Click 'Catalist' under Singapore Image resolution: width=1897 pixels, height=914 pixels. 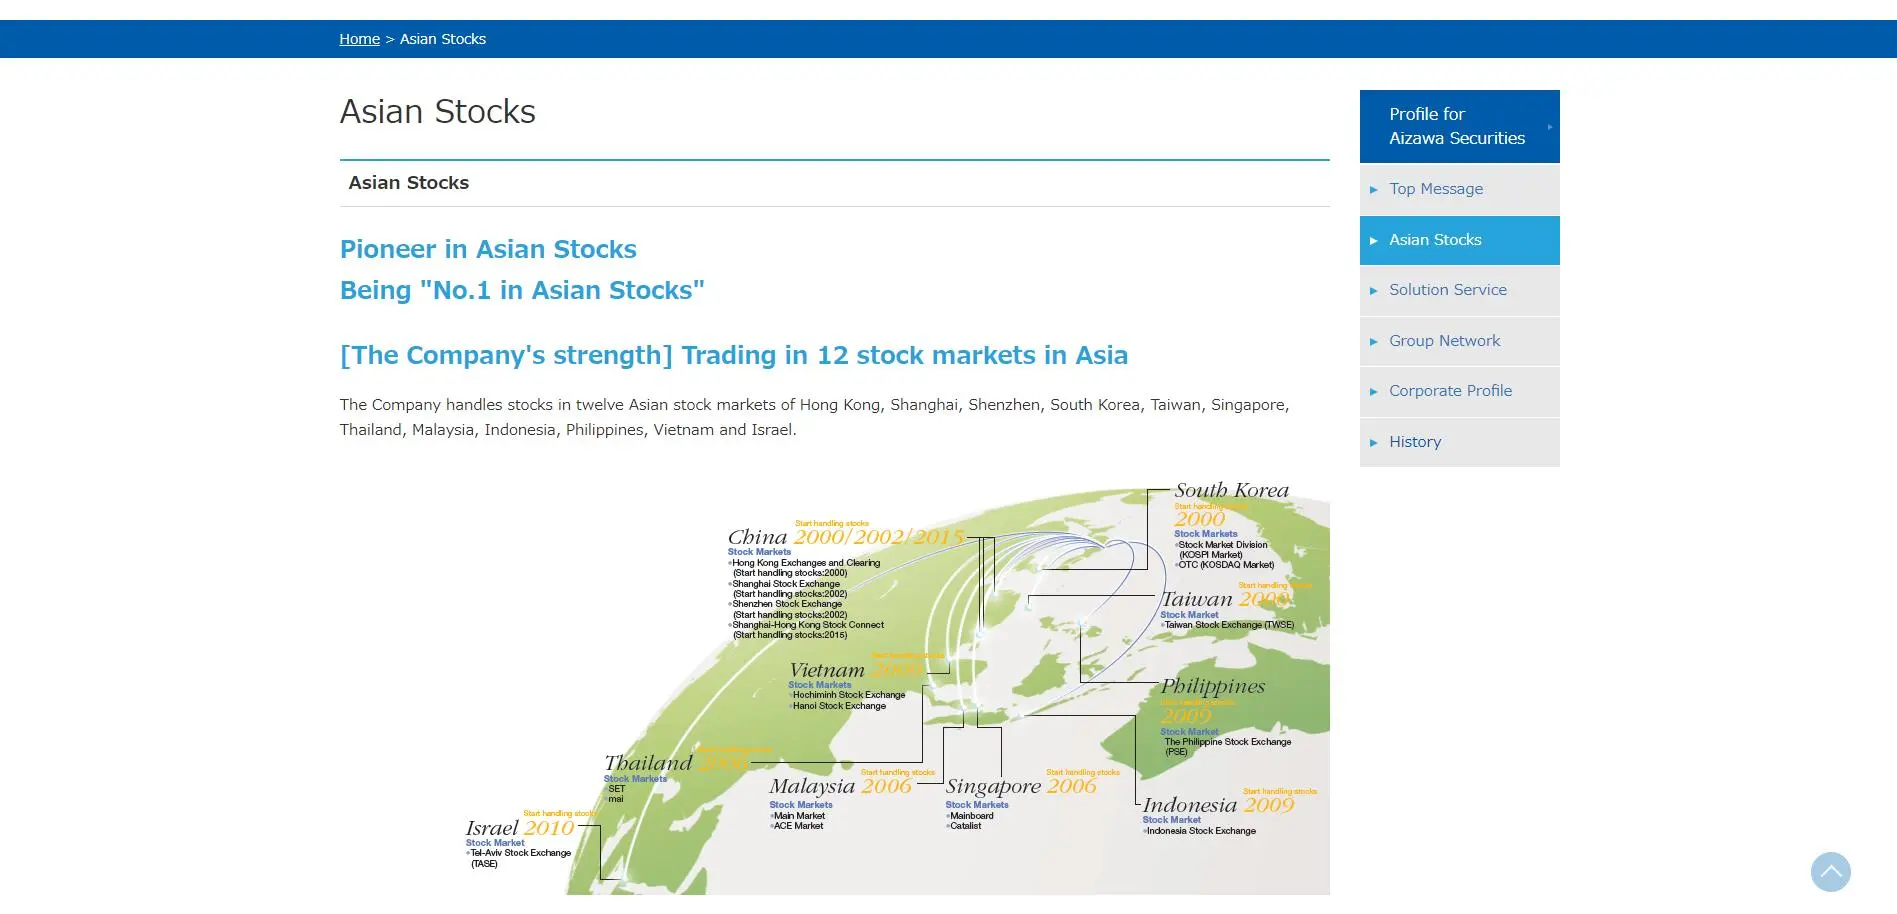click(x=965, y=826)
